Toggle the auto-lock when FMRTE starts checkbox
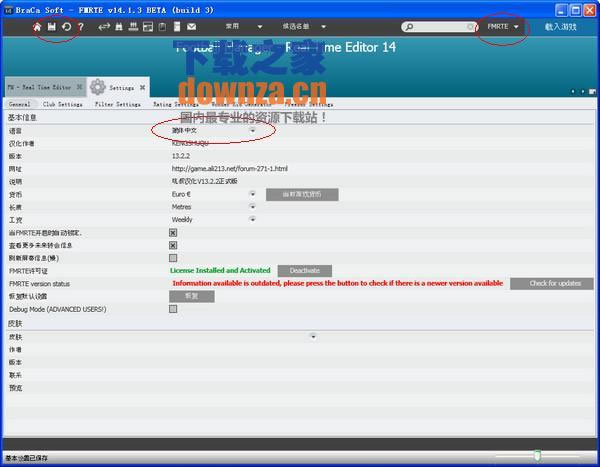 point(173,232)
